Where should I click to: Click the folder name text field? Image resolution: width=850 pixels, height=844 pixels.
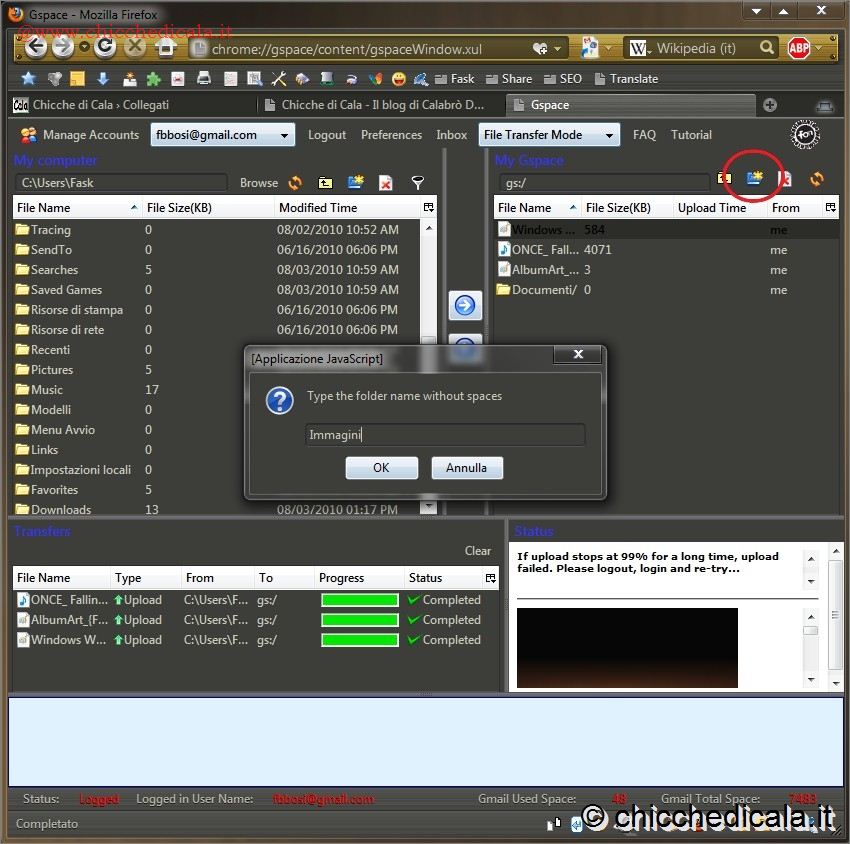pos(444,435)
